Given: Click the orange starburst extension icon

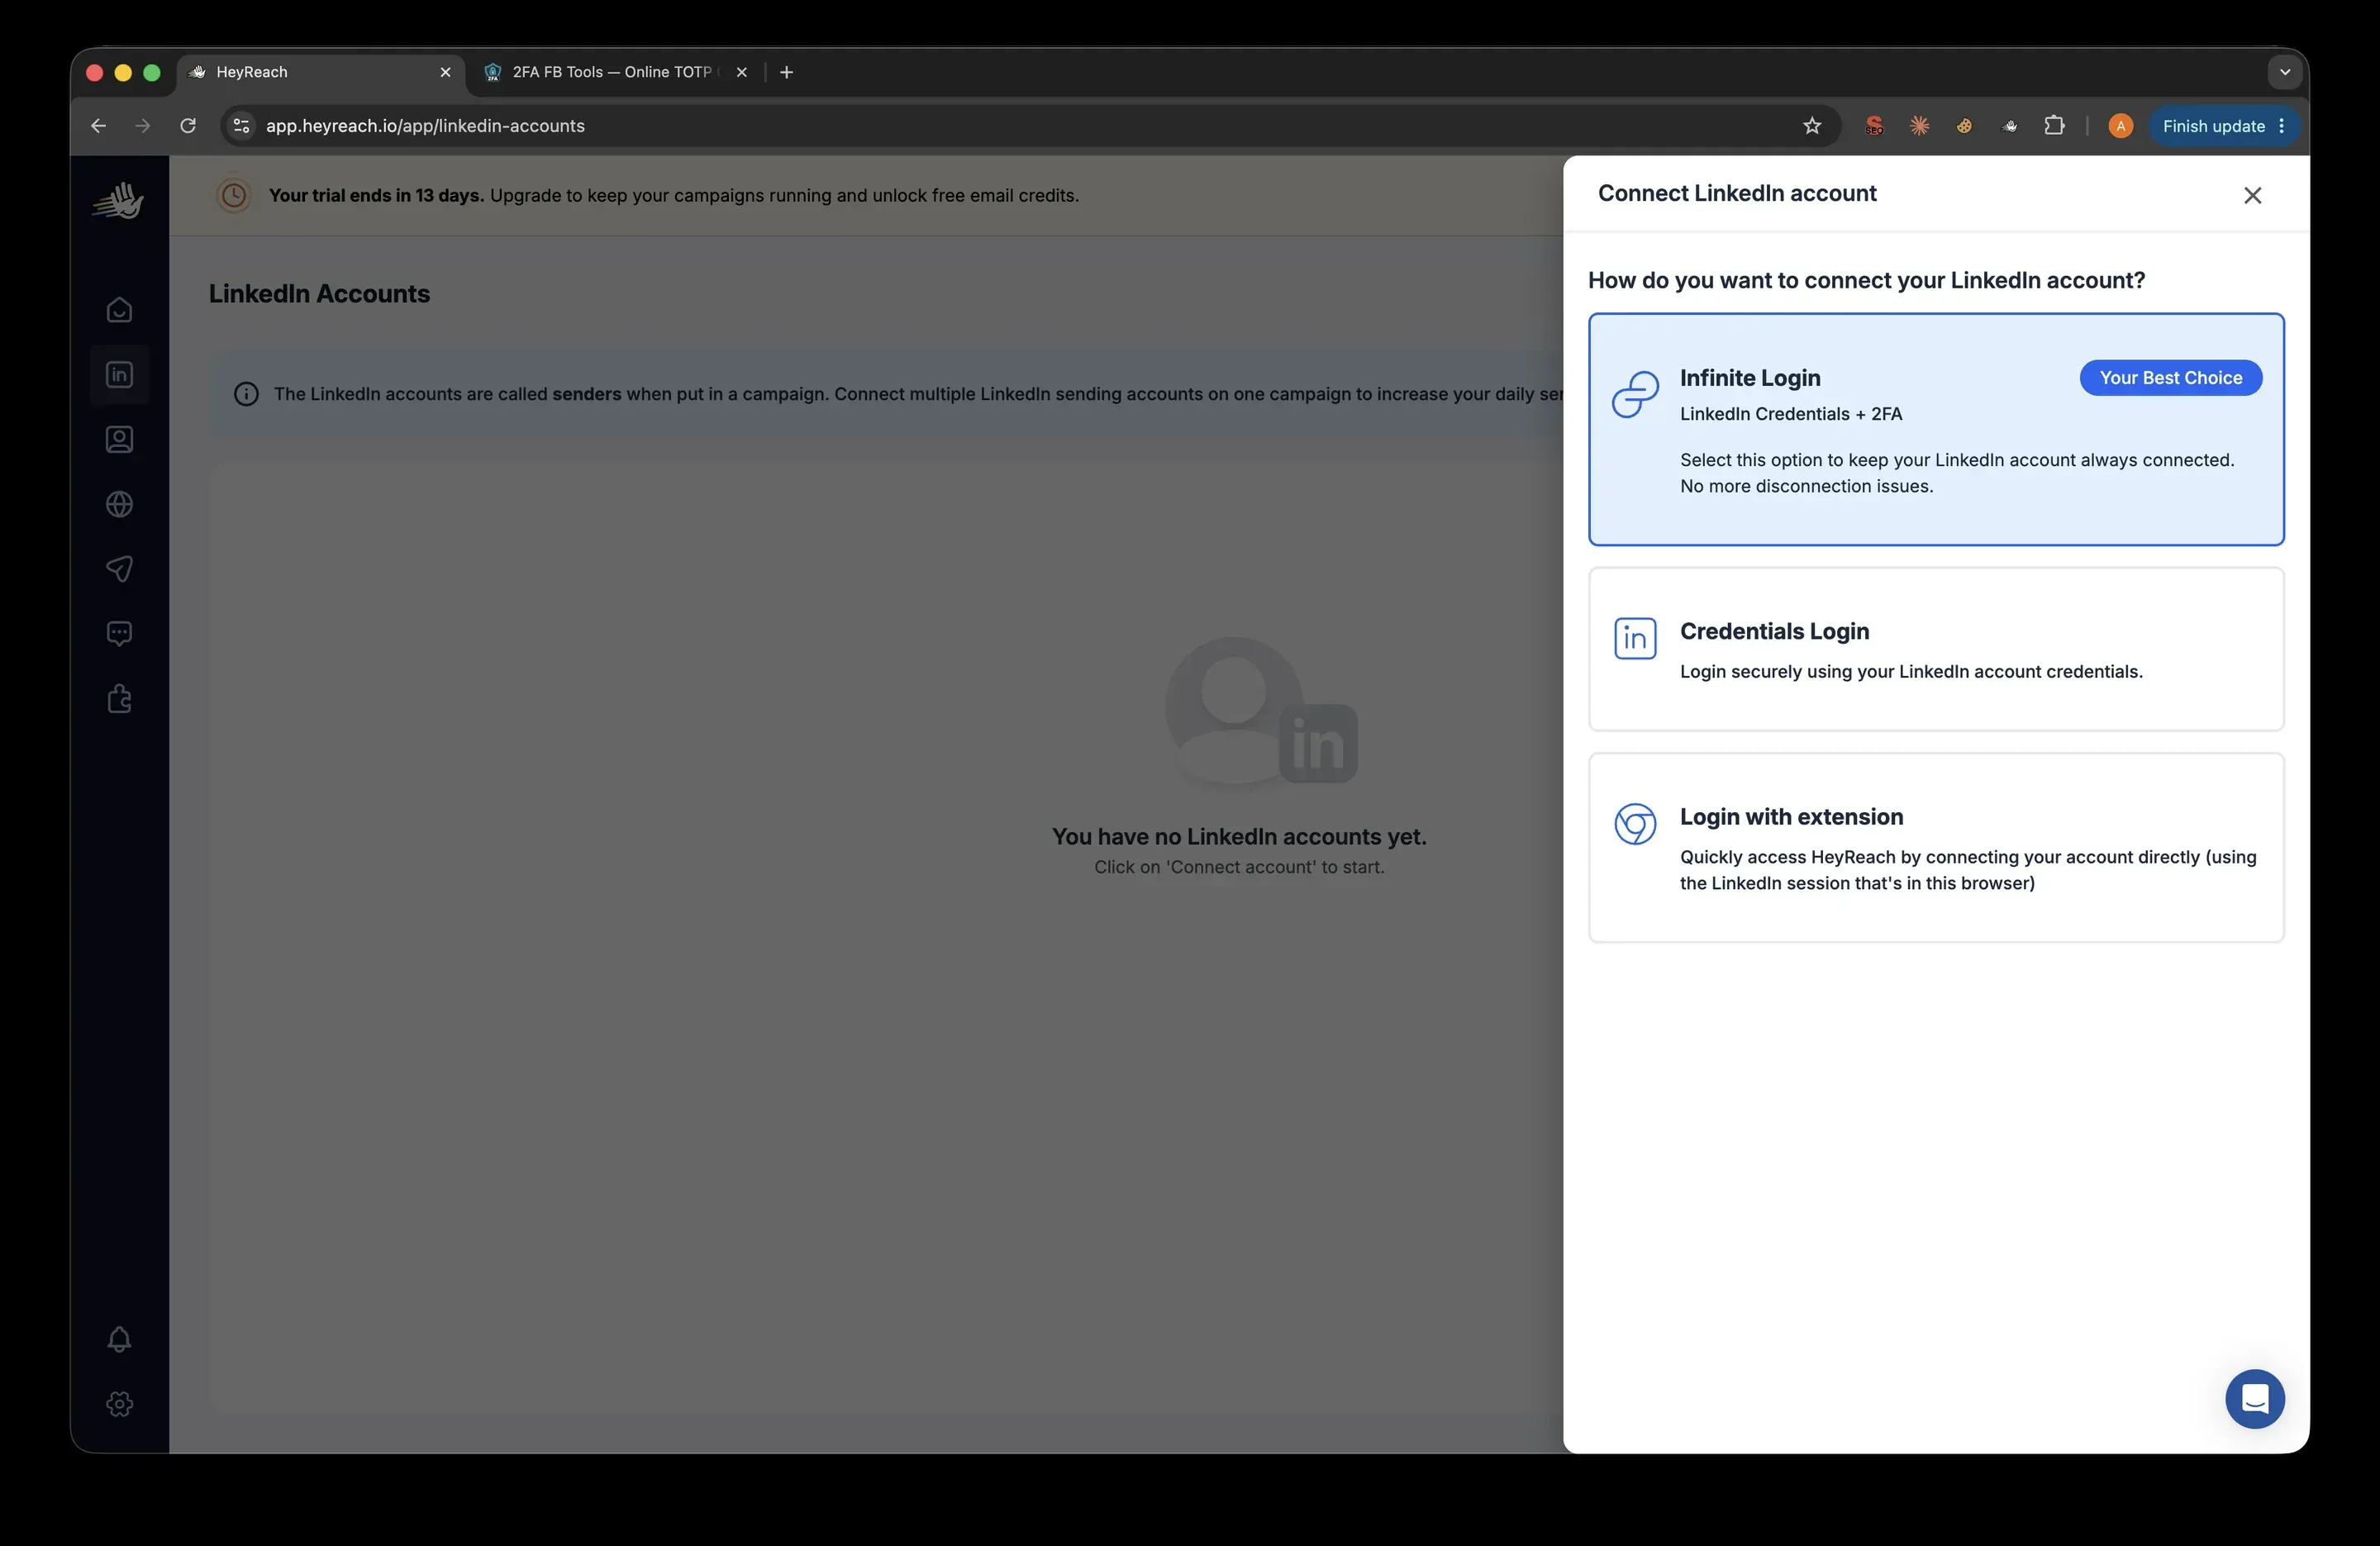Looking at the screenshot, I should [1919, 126].
